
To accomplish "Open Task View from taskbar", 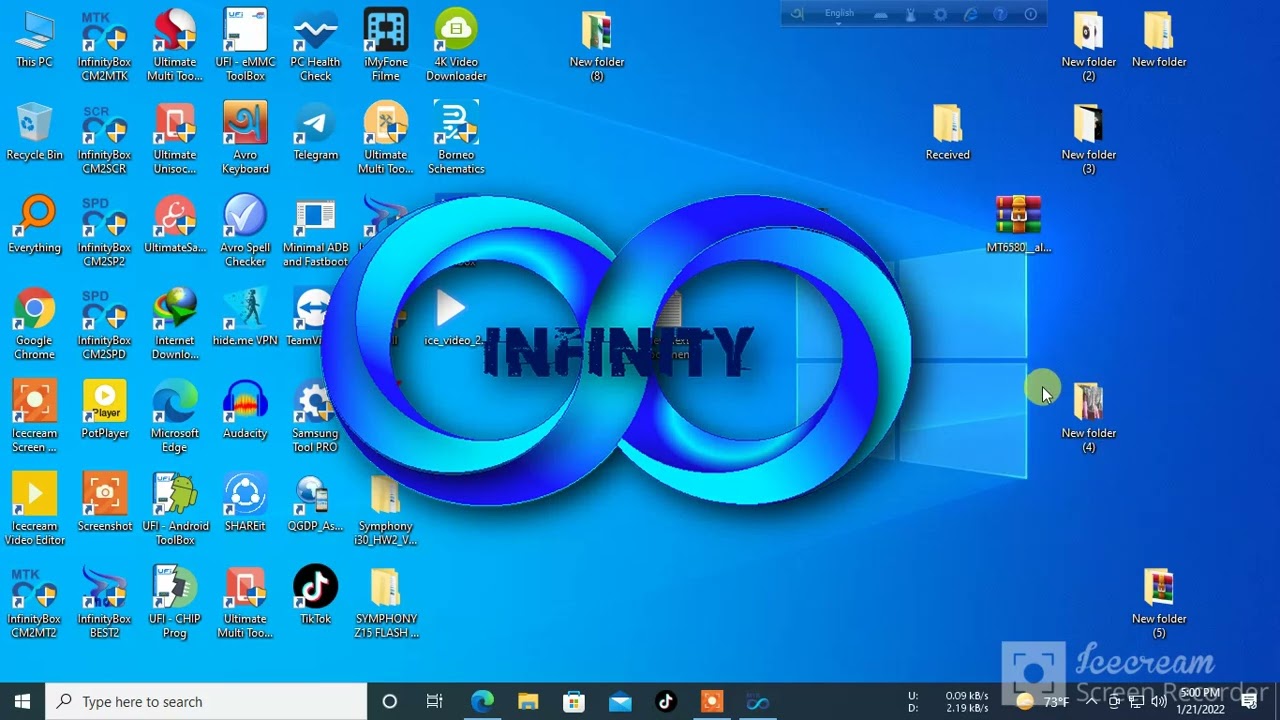I will click(434, 702).
